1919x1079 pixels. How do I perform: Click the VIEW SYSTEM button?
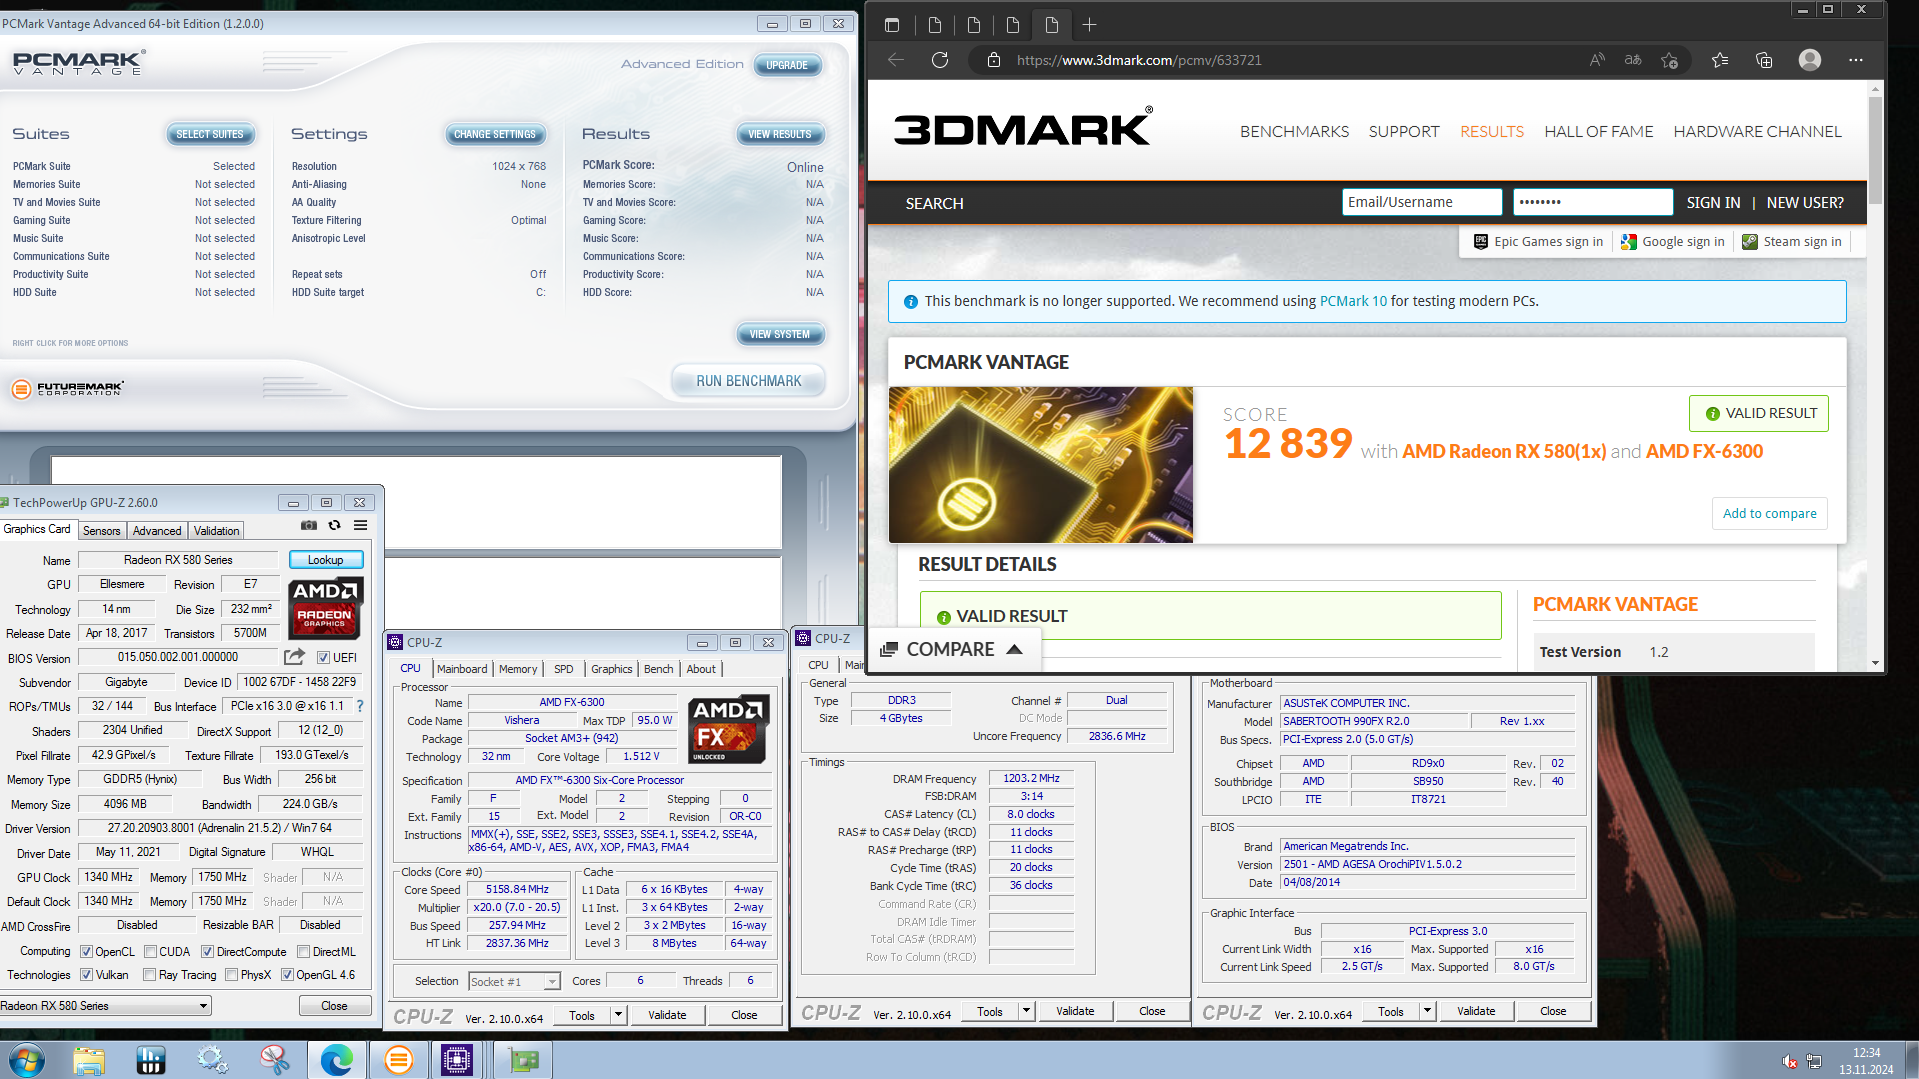point(780,334)
